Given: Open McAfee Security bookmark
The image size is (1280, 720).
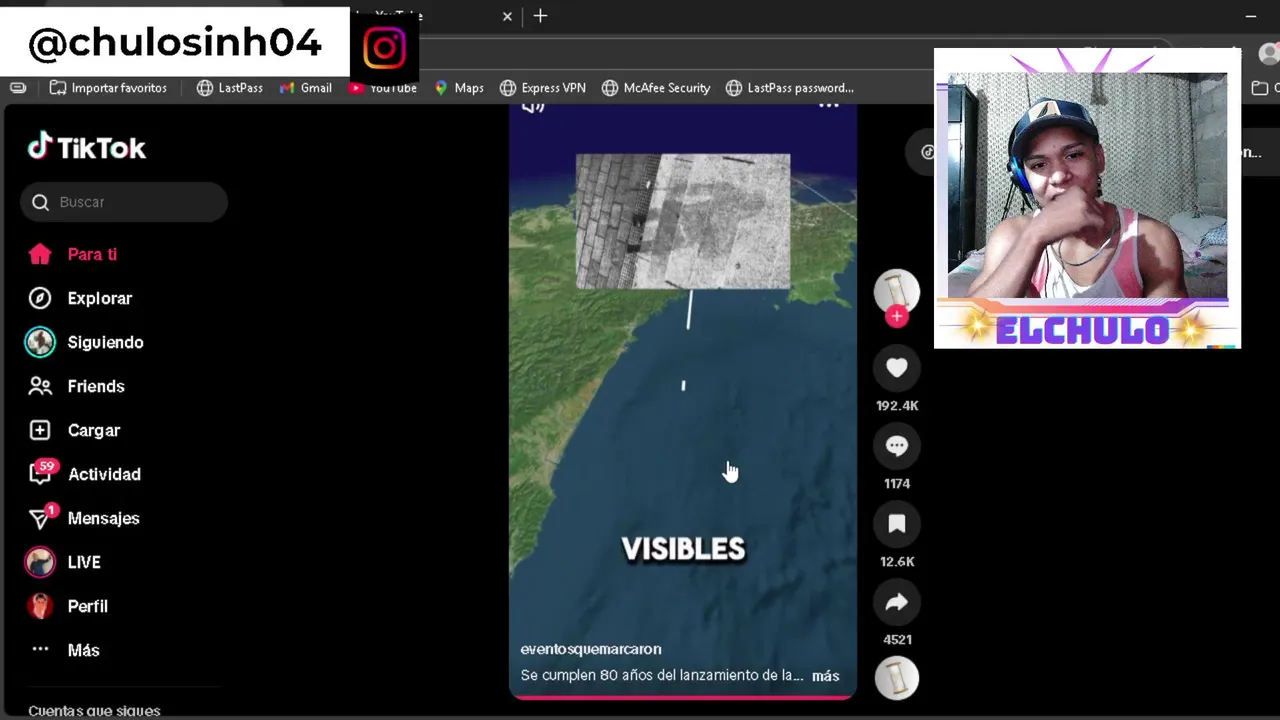Looking at the screenshot, I should click(x=656, y=88).
